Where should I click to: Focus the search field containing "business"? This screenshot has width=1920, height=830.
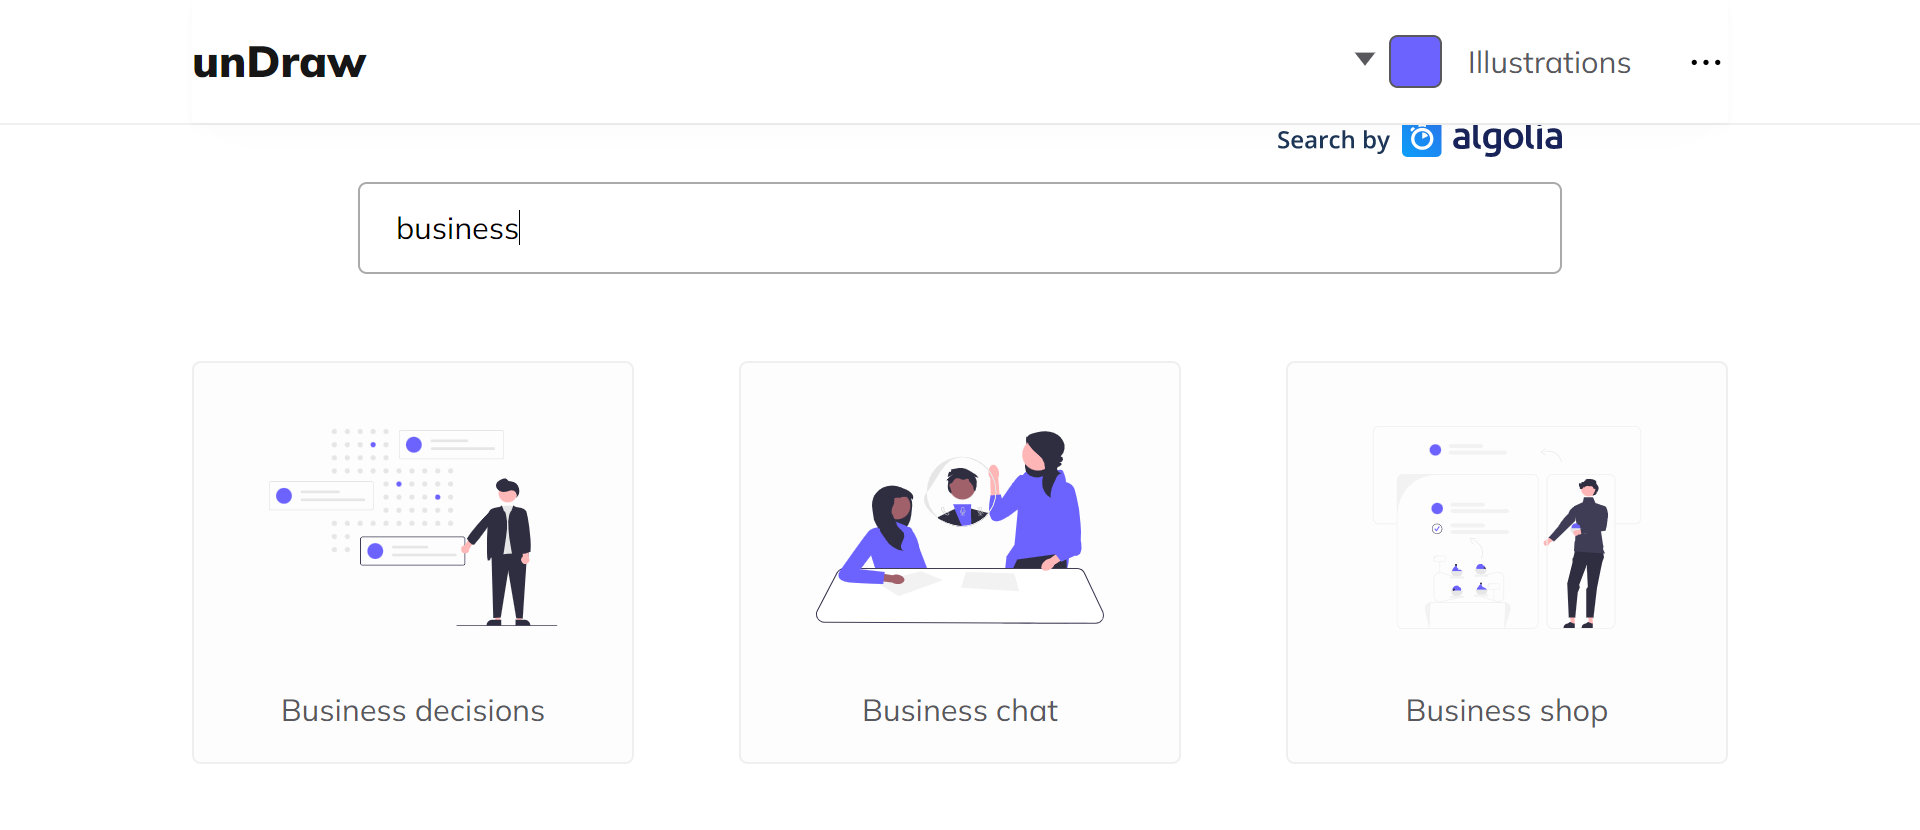coord(959,228)
